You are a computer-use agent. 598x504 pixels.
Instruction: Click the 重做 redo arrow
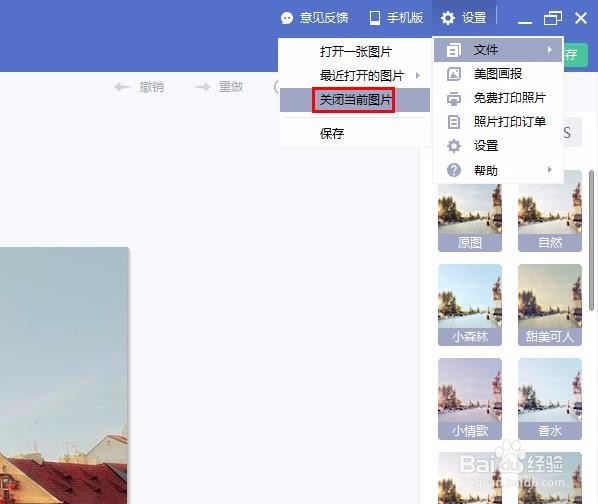tap(203, 87)
